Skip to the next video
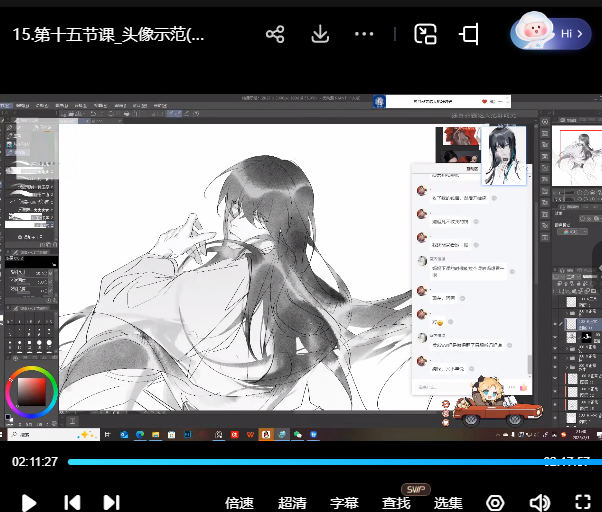602x512 pixels. (112, 502)
